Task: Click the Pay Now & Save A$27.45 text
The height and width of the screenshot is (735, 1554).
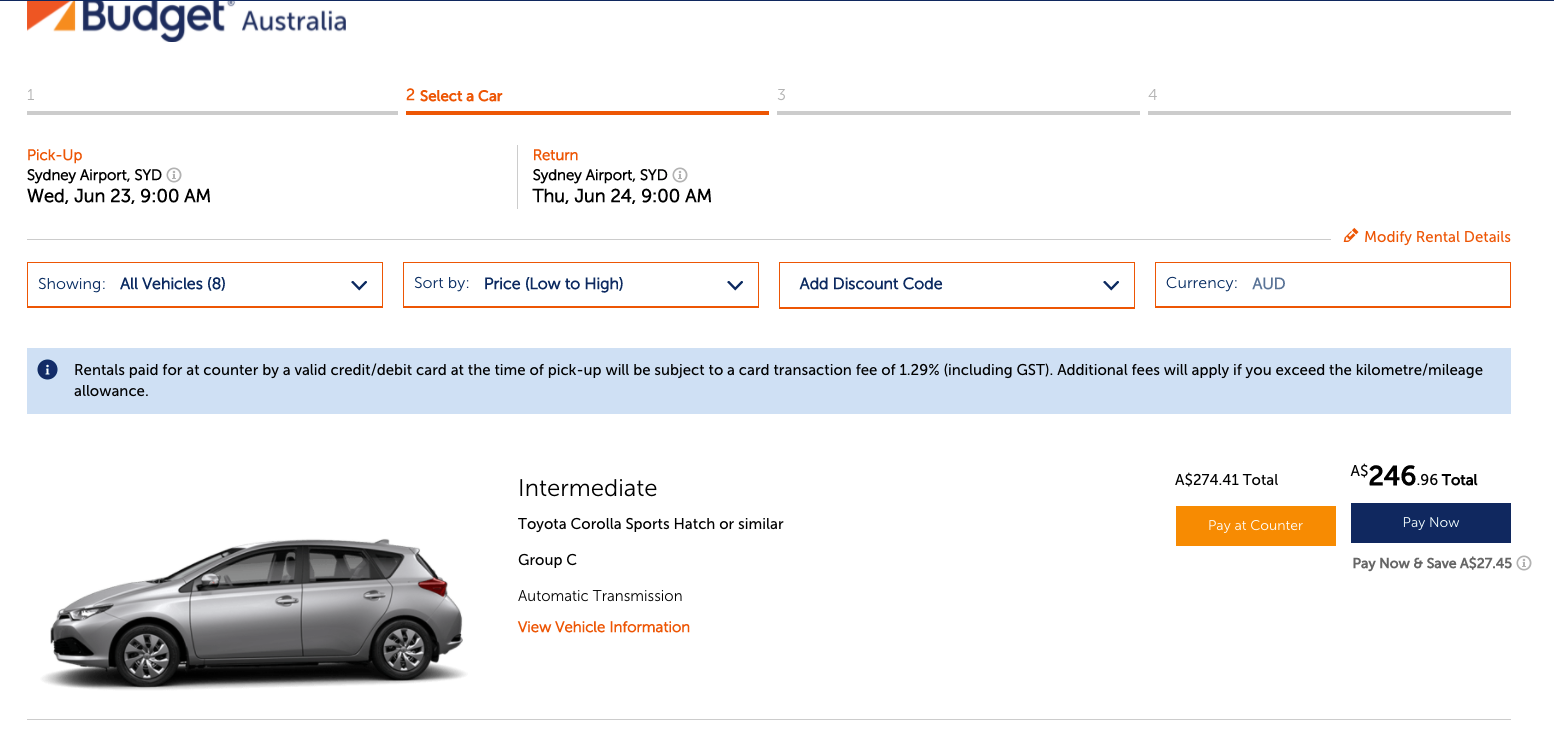Action: (x=1432, y=563)
